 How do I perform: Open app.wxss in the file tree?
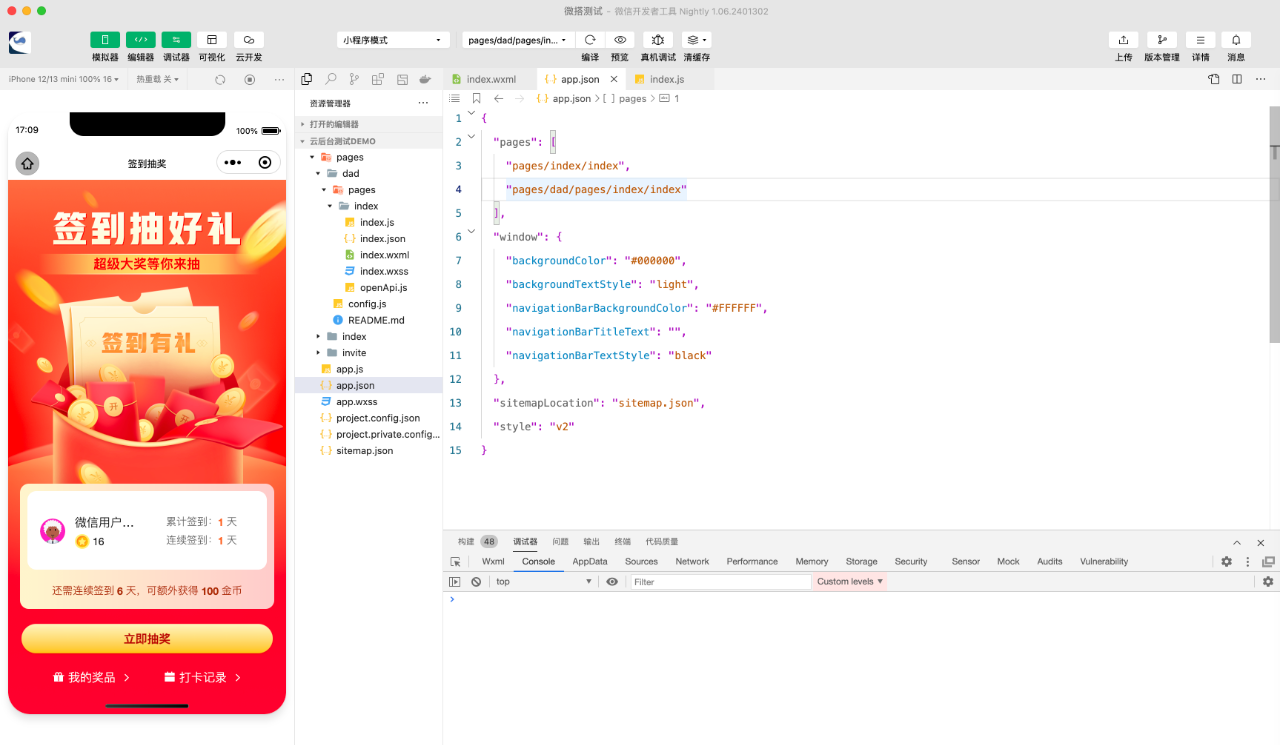(369, 402)
